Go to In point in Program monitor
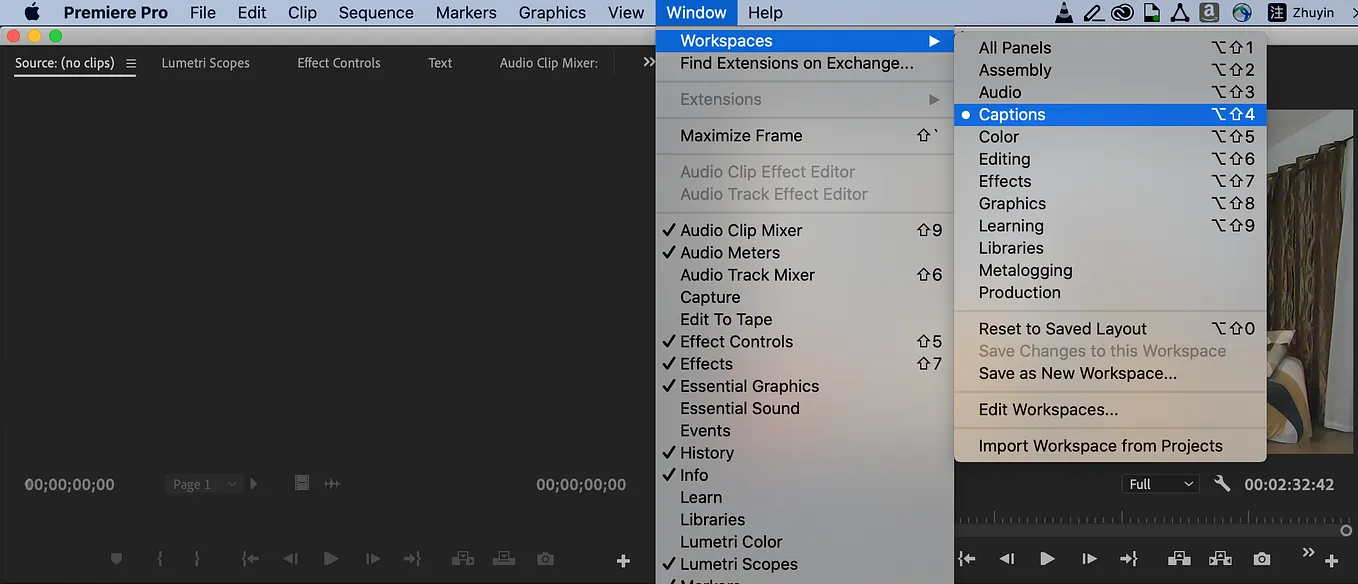 (x=967, y=559)
